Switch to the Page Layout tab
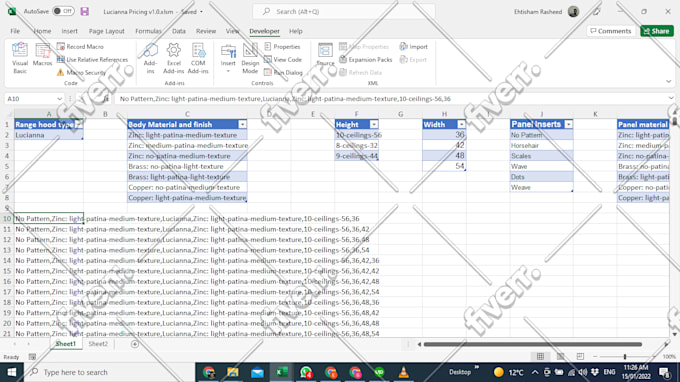The image size is (680, 382). click(x=107, y=31)
